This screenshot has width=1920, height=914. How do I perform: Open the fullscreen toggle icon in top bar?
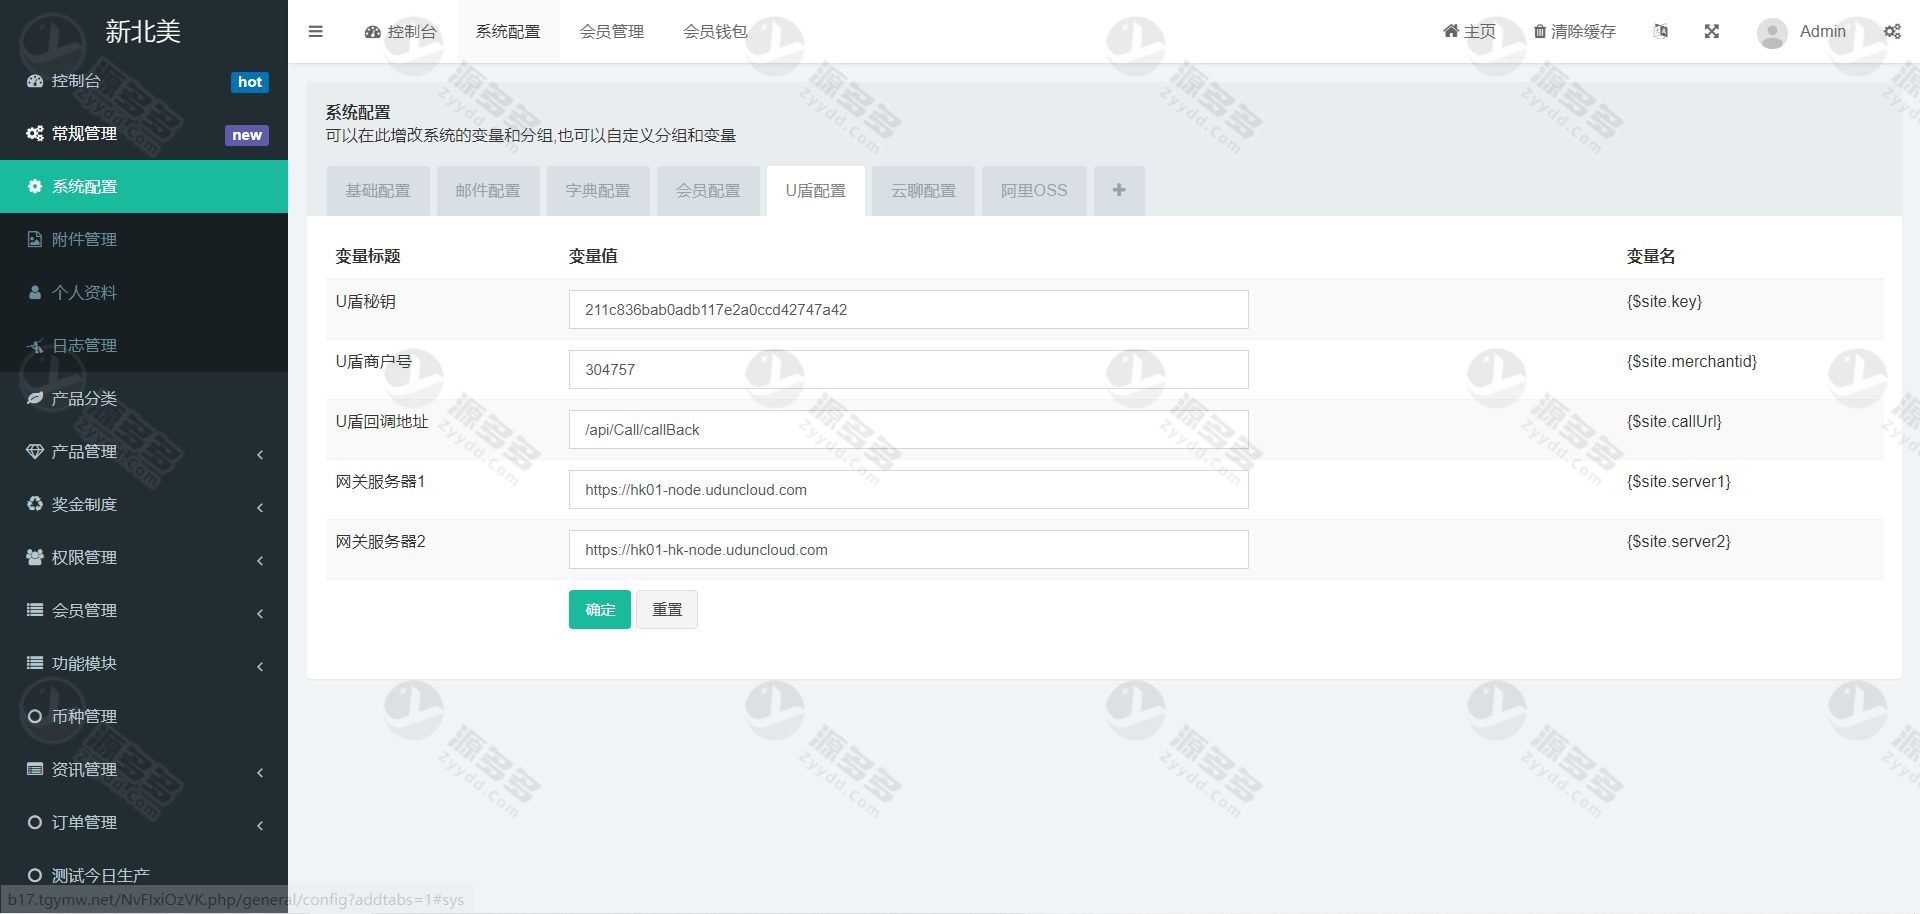pos(1712,31)
